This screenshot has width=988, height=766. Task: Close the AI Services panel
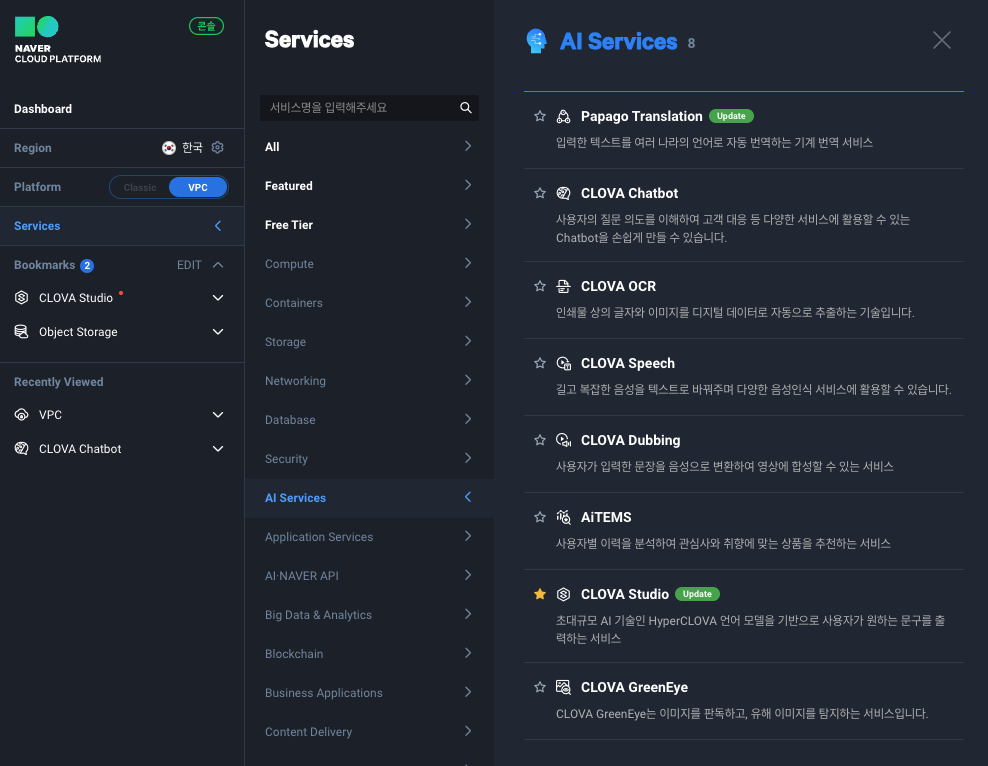click(941, 40)
